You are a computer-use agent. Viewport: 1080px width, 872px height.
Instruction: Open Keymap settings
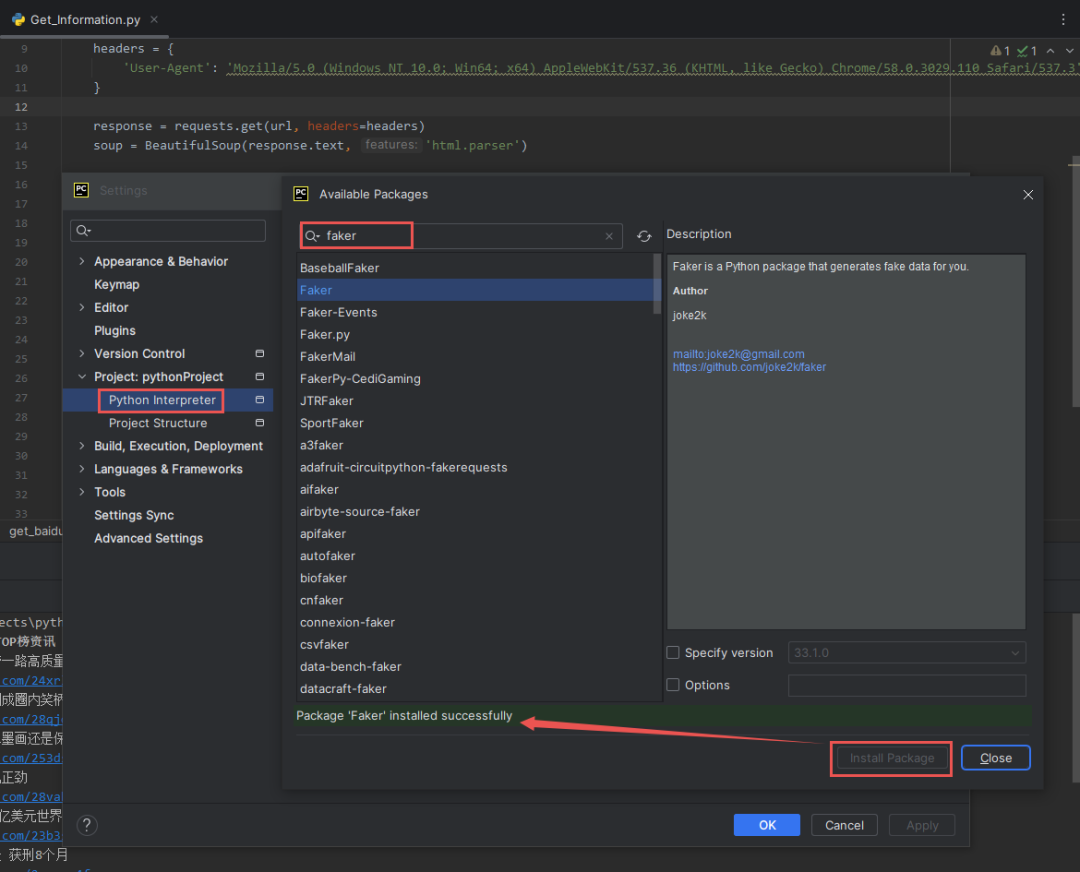pos(116,284)
